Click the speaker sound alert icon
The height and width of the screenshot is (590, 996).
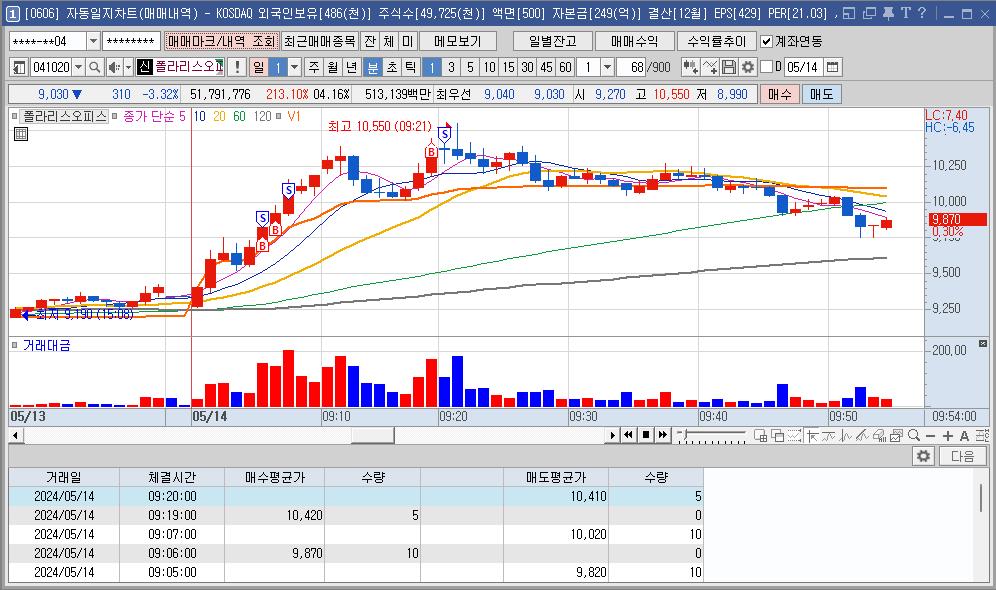point(114,67)
